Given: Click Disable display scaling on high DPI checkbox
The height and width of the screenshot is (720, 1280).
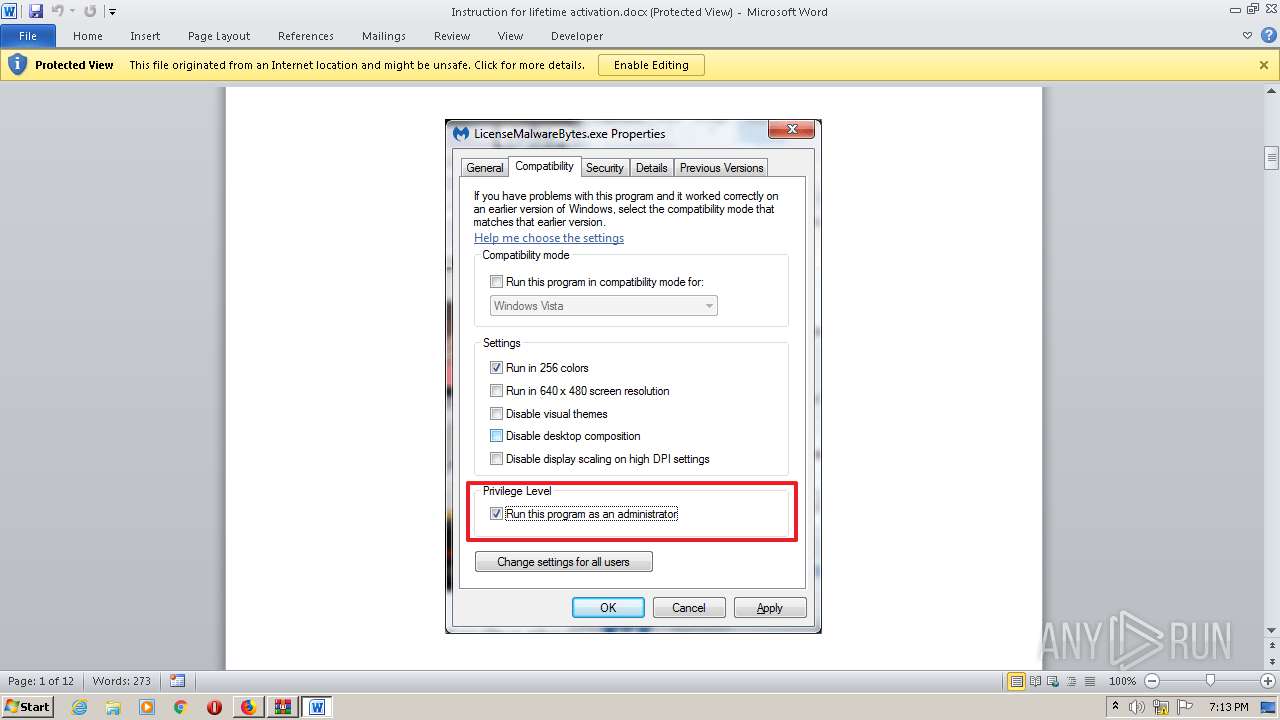Looking at the screenshot, I should [x=497, y=459].
